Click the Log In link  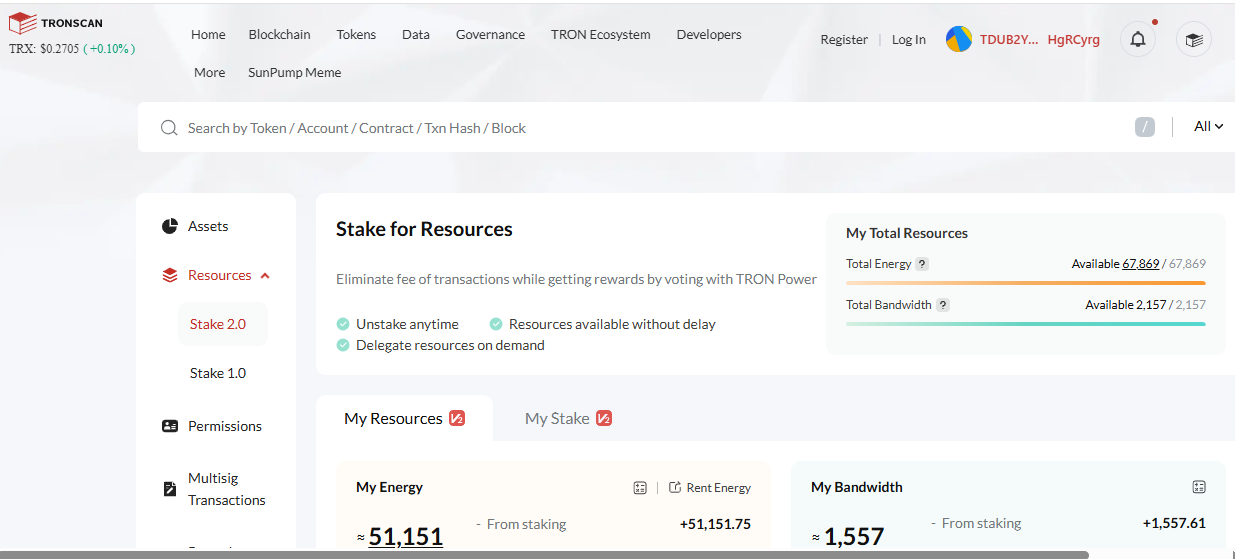[909, 40]
